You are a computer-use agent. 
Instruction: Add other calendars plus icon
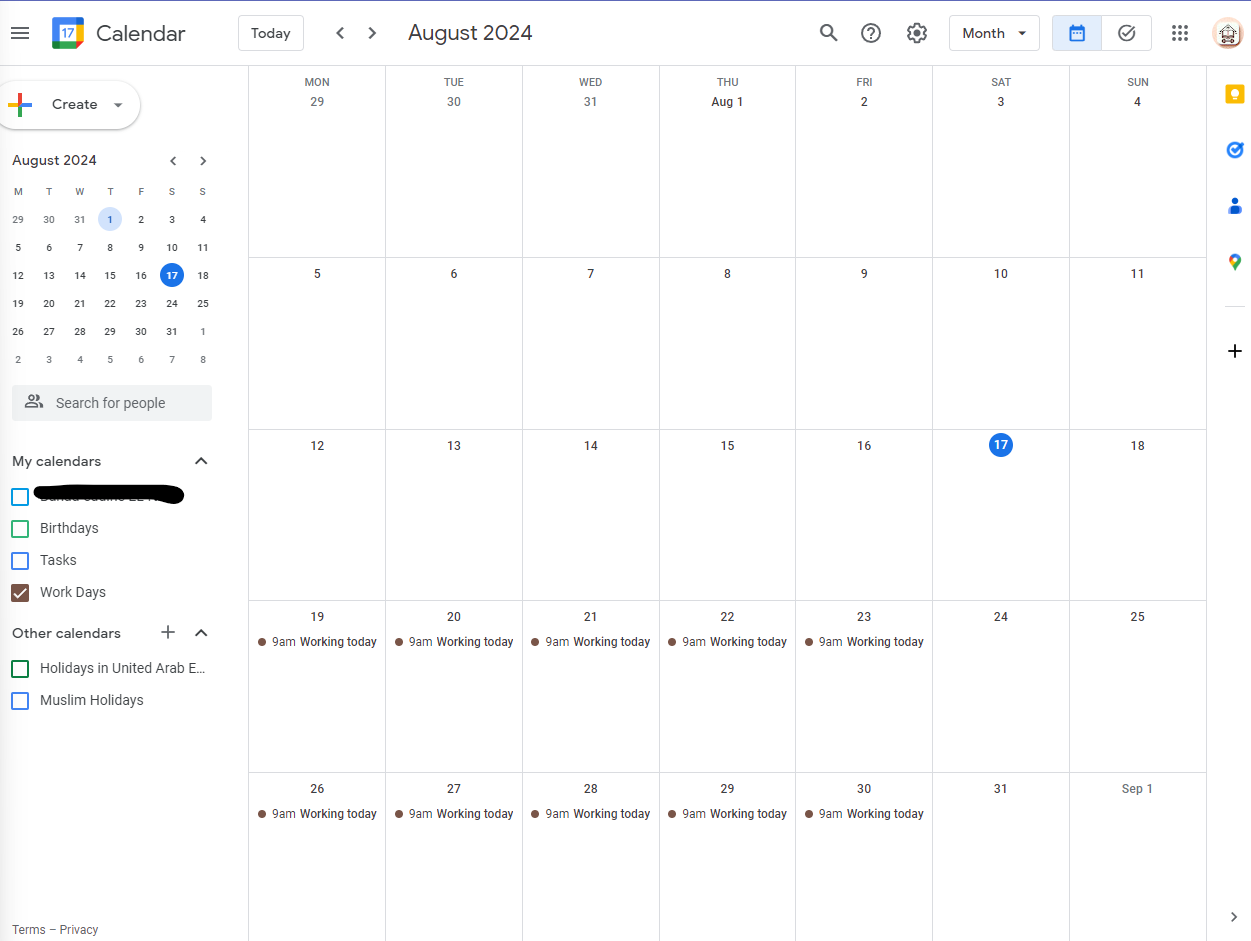(x=168, y=632)
